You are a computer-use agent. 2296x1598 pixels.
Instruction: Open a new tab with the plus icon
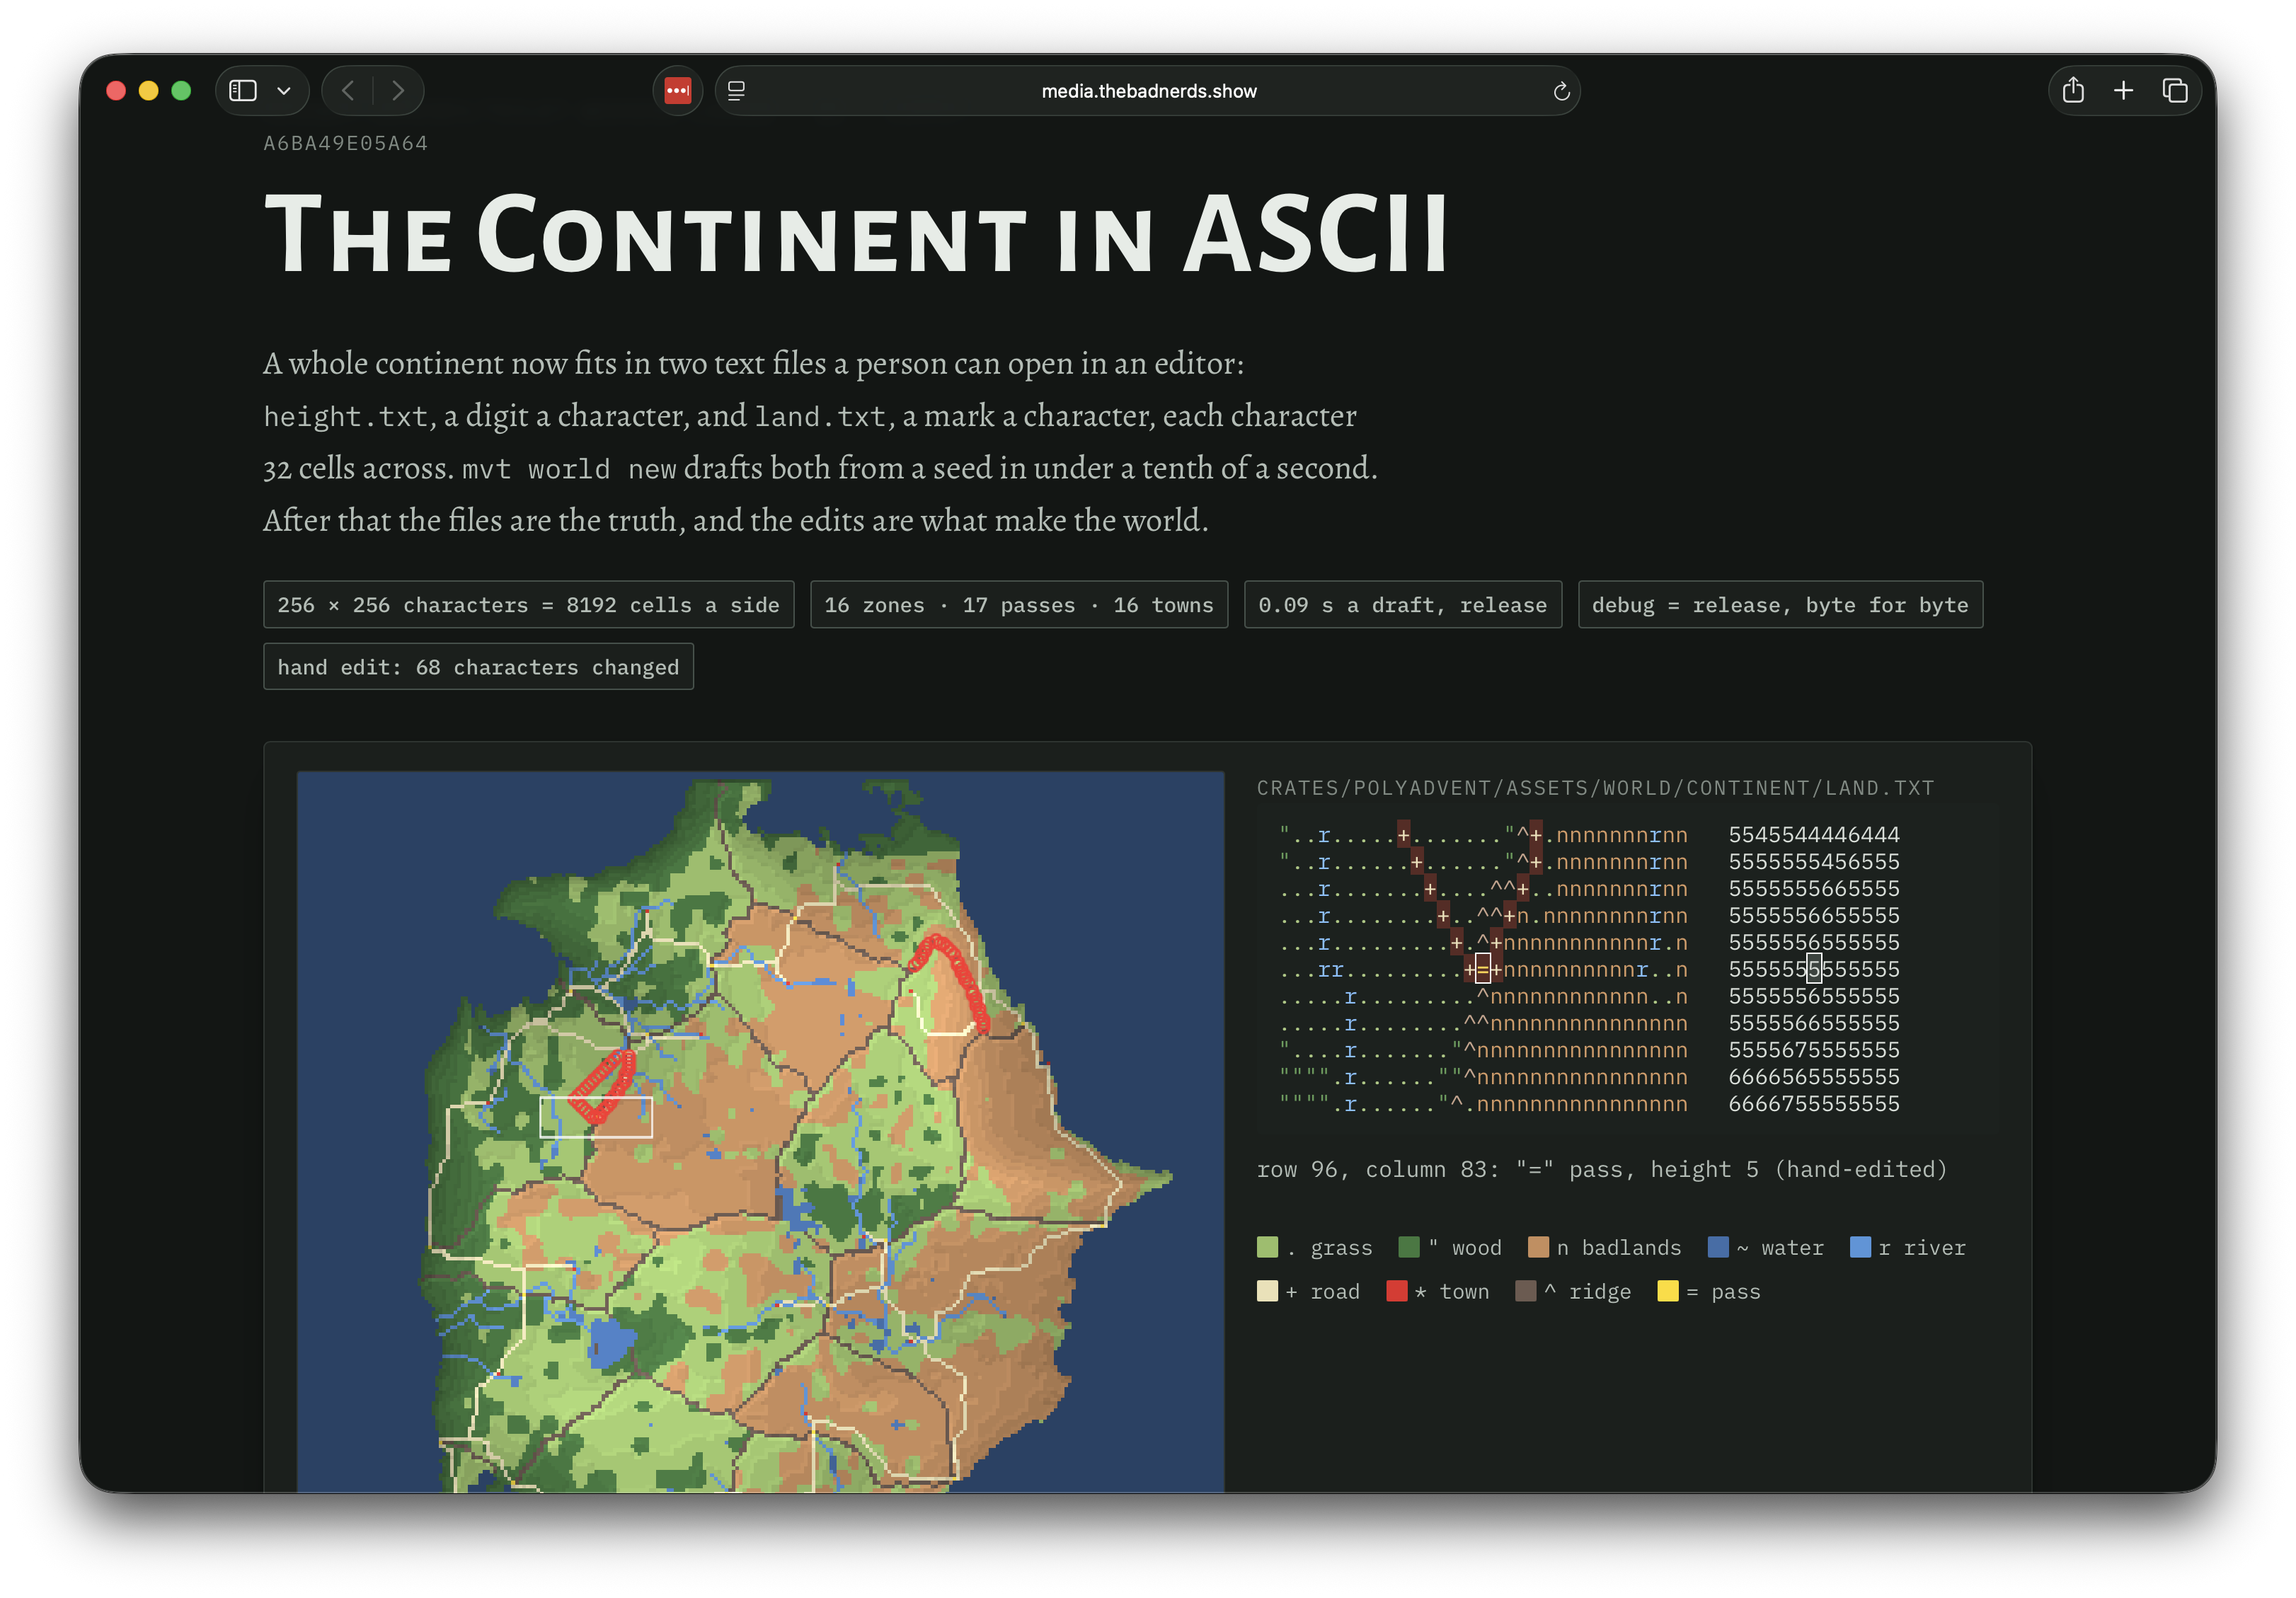[x=2123, y=91]
